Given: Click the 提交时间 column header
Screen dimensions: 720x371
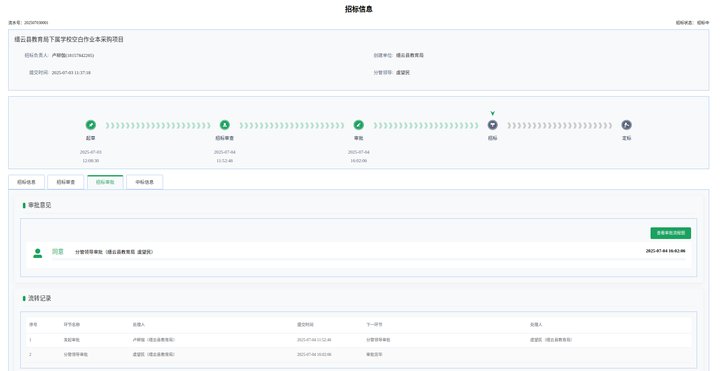Looking at the screenshot, I should [x=305, y=325].
